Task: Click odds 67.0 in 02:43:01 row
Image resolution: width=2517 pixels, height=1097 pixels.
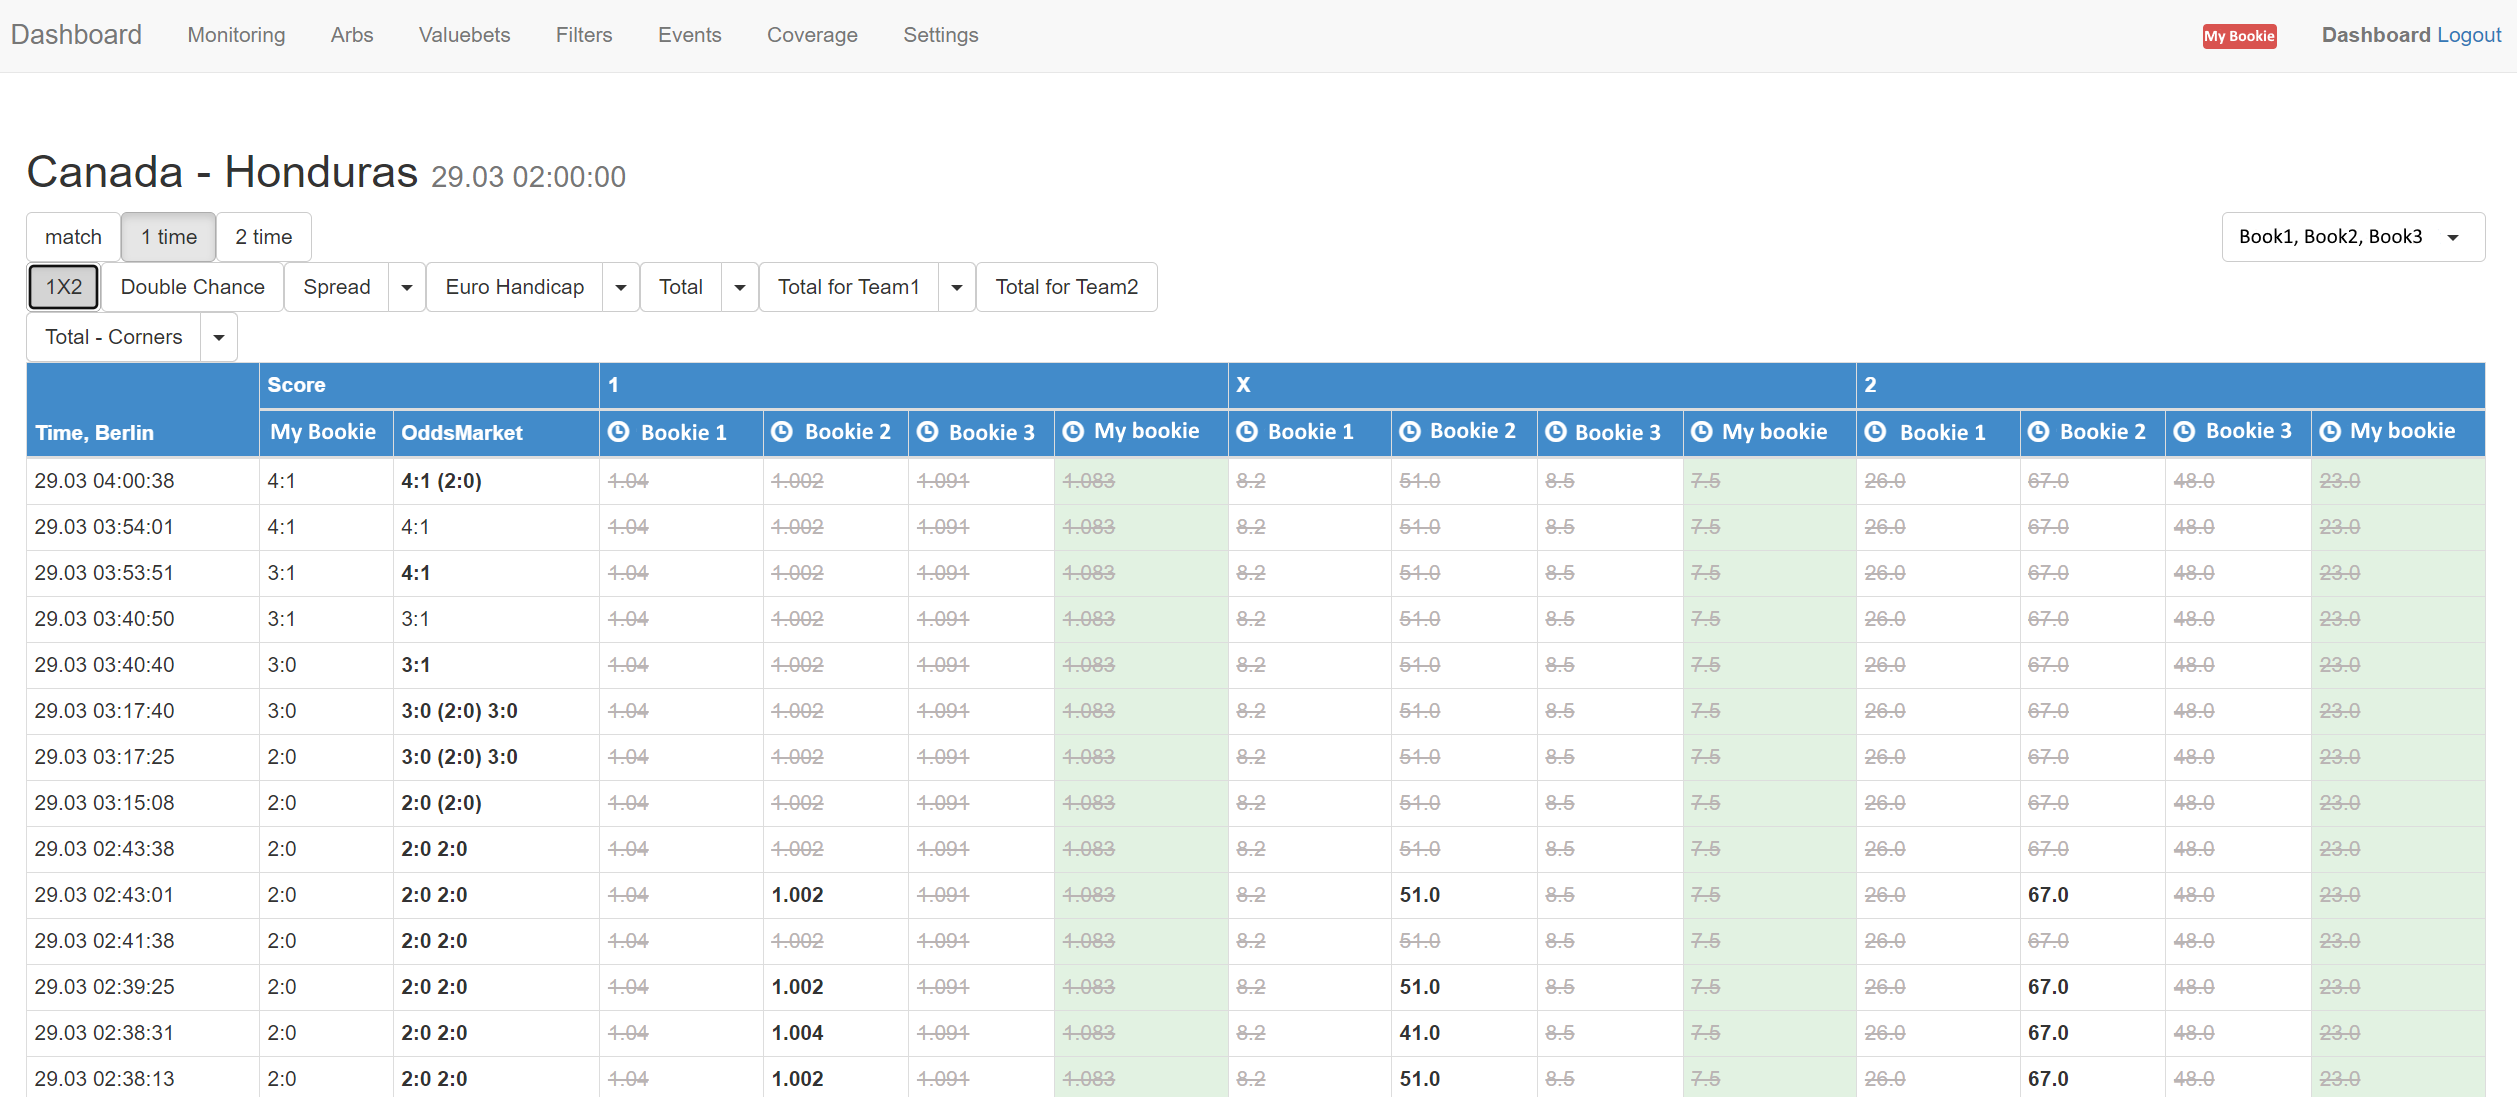Action: (2048, 895)
